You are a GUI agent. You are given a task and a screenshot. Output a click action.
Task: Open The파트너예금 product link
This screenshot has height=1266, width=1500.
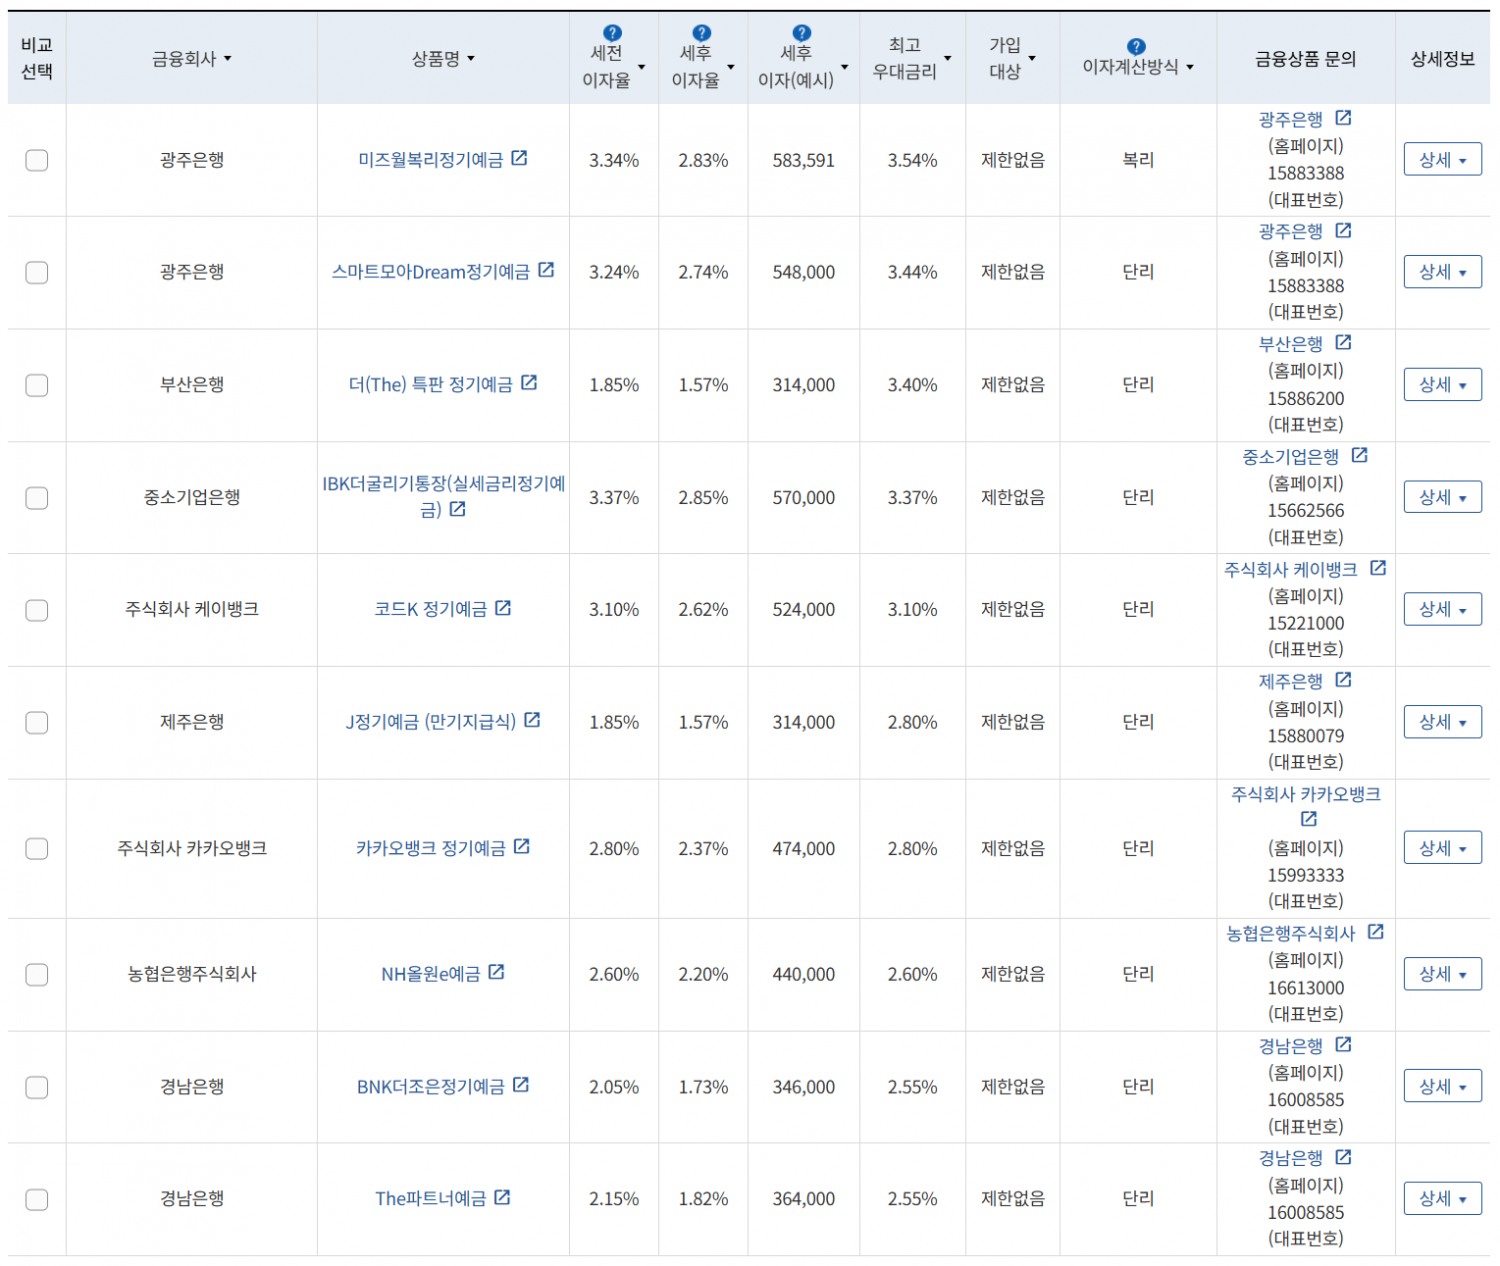tap(431, 1198)
